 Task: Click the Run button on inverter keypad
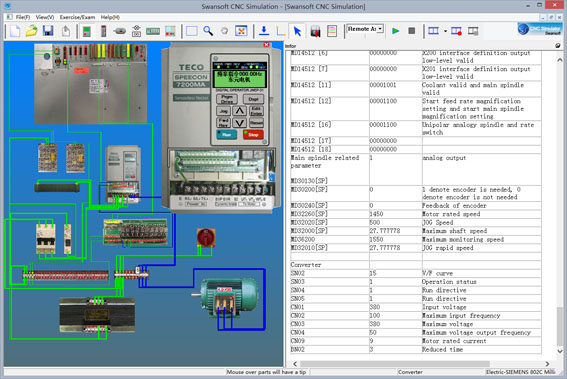pos(227,135)
